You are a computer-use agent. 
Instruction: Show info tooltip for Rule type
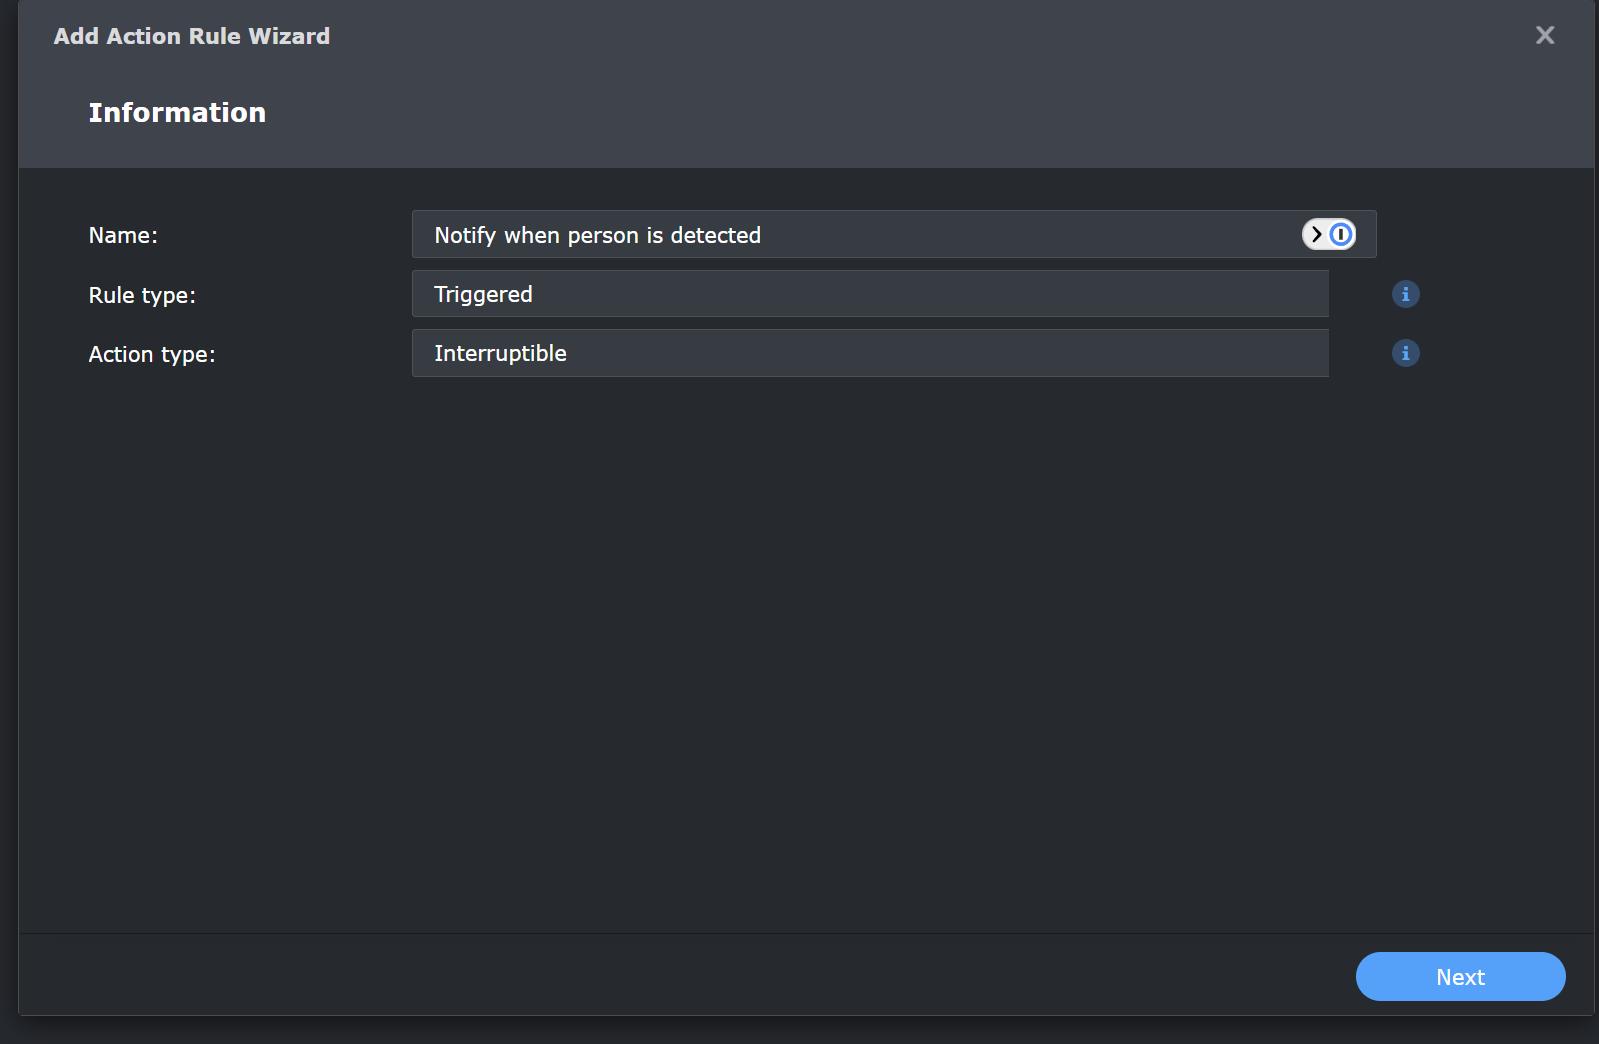[x=1405, y=294]
